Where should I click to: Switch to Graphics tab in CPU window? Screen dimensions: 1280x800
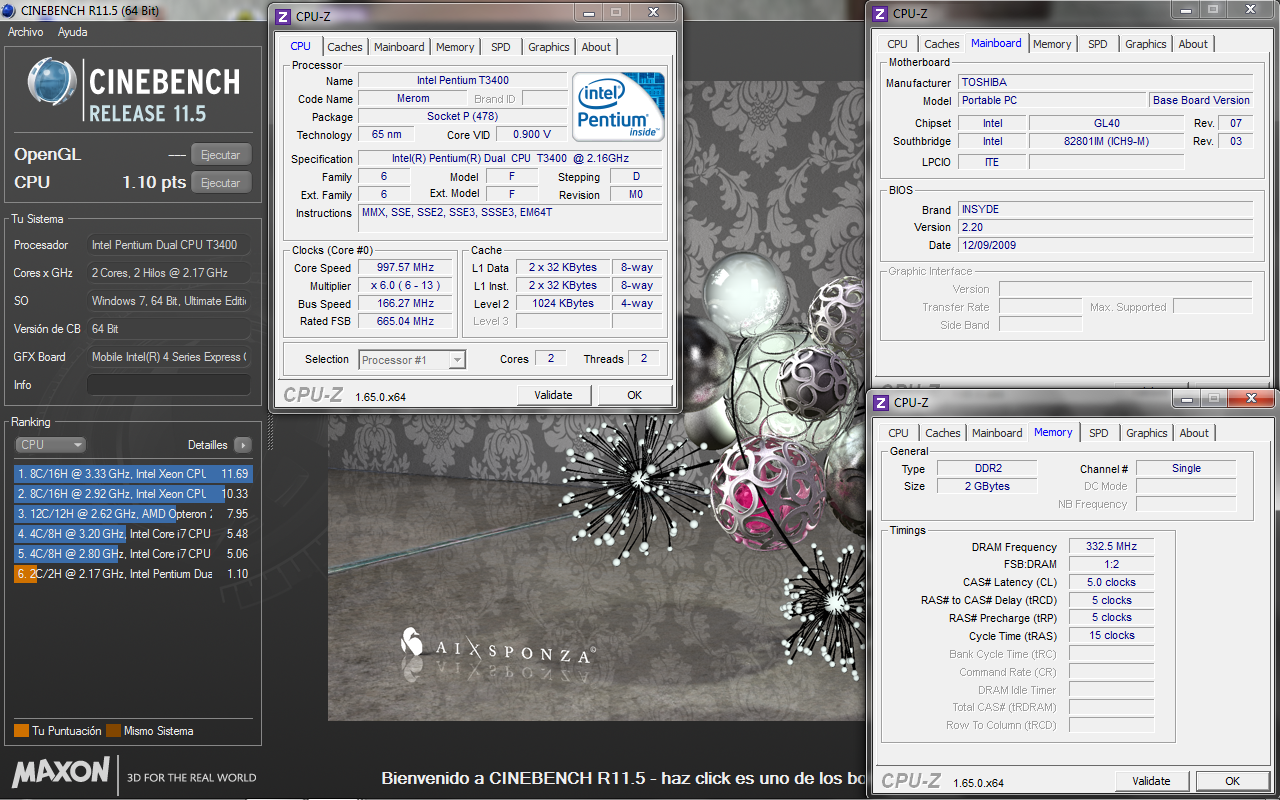coord(549,47)
